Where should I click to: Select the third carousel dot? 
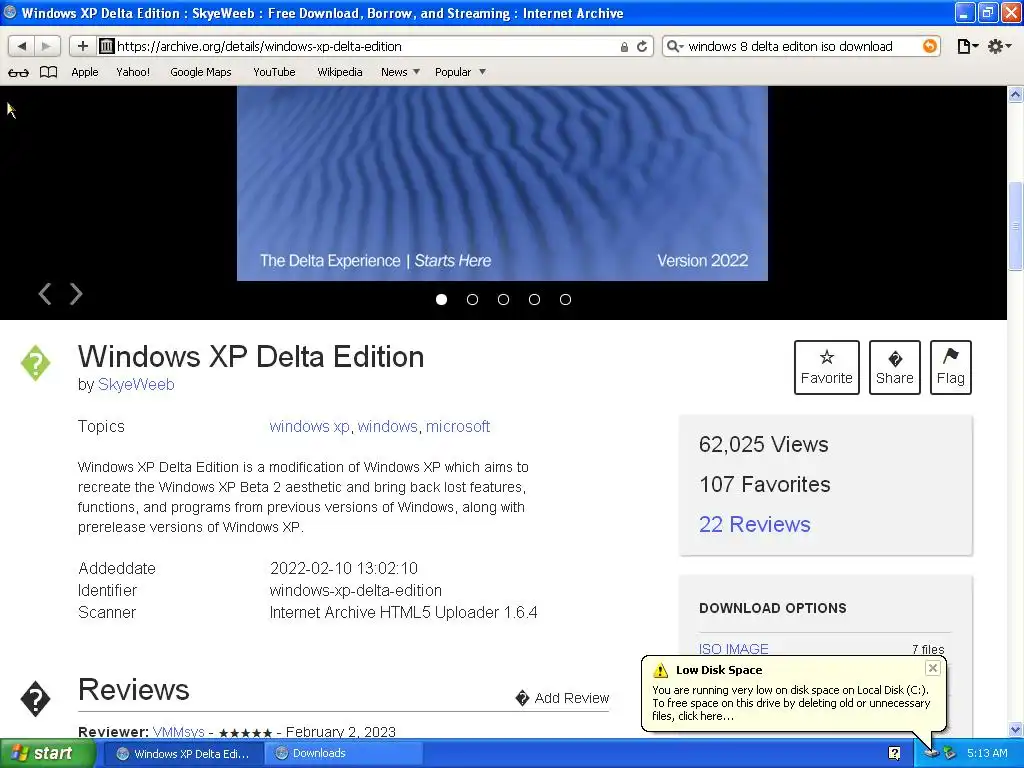click(x=504, y=299)
